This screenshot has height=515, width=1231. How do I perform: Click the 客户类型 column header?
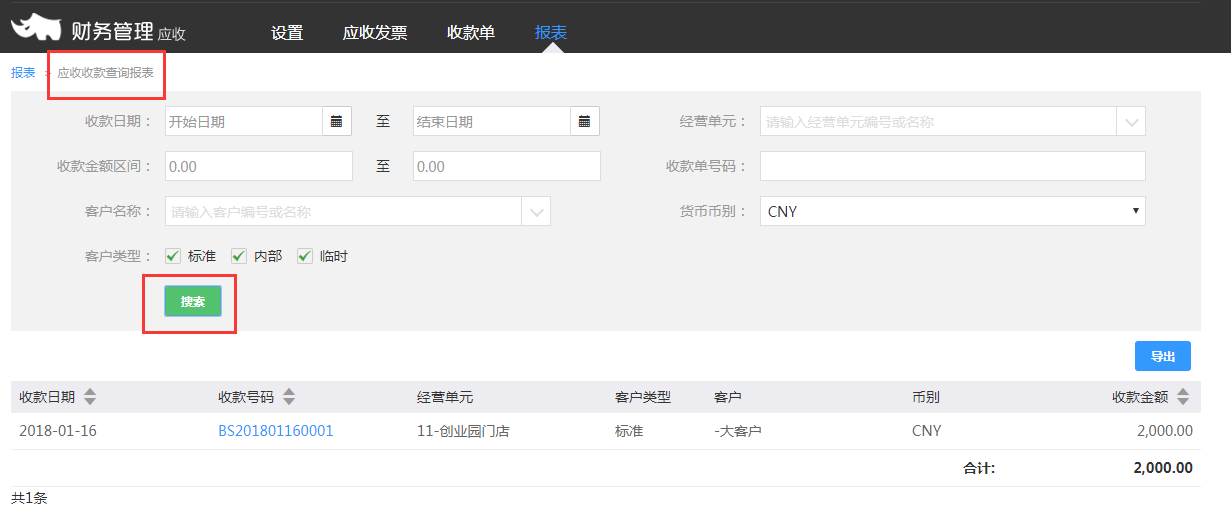(643, 397)
